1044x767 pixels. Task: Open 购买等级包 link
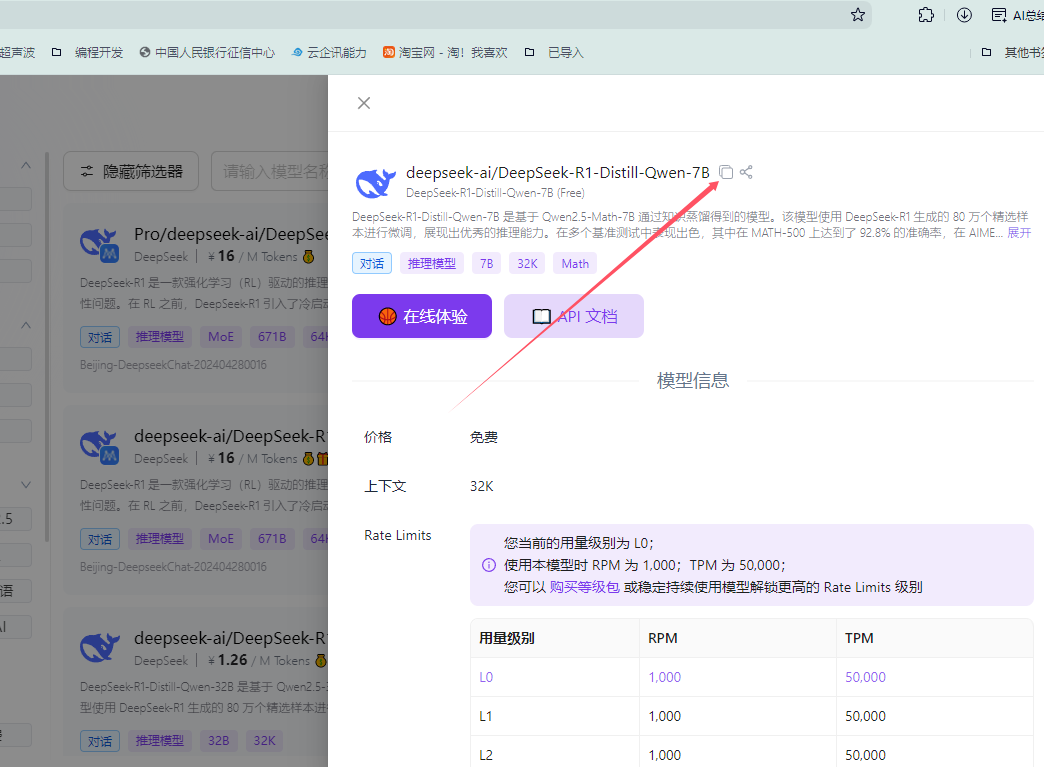point(585,587)
